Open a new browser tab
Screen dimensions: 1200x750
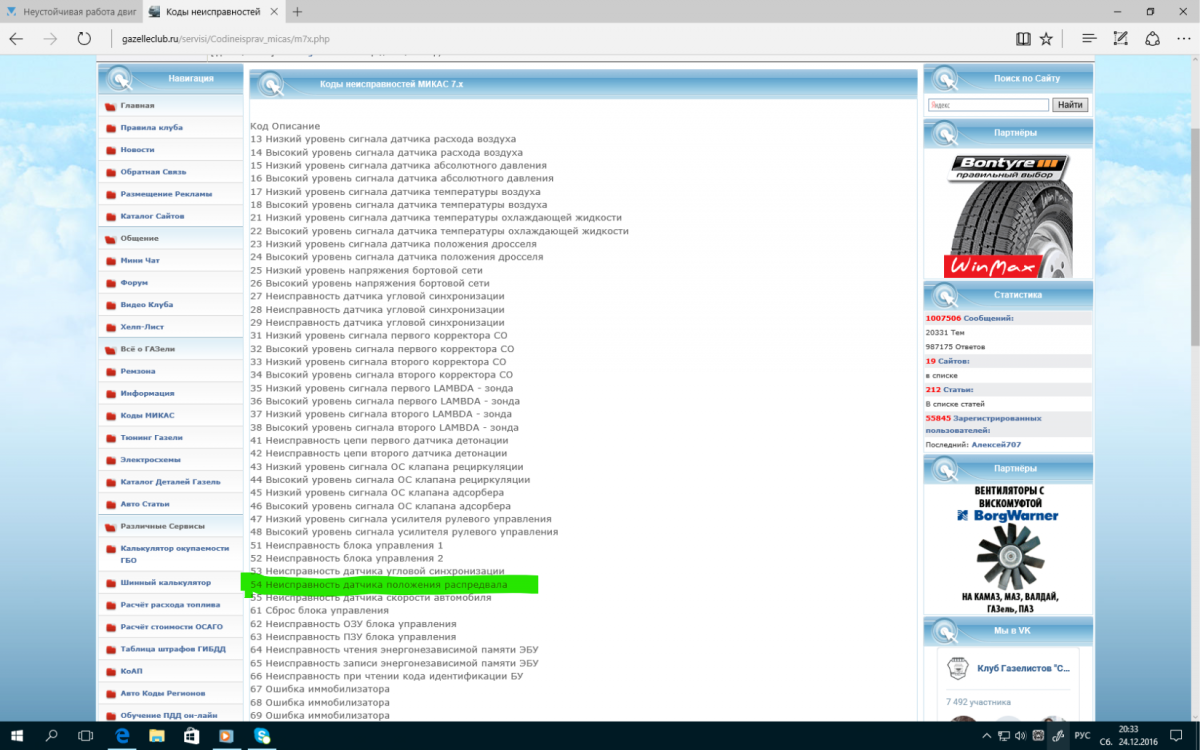pos(297,12)
